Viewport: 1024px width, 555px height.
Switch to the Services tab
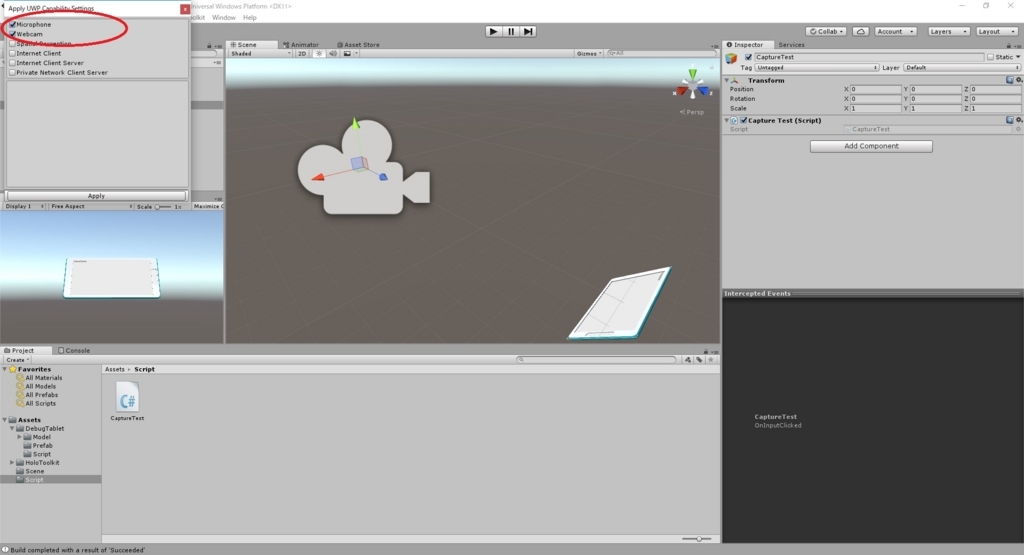[791, 45]
